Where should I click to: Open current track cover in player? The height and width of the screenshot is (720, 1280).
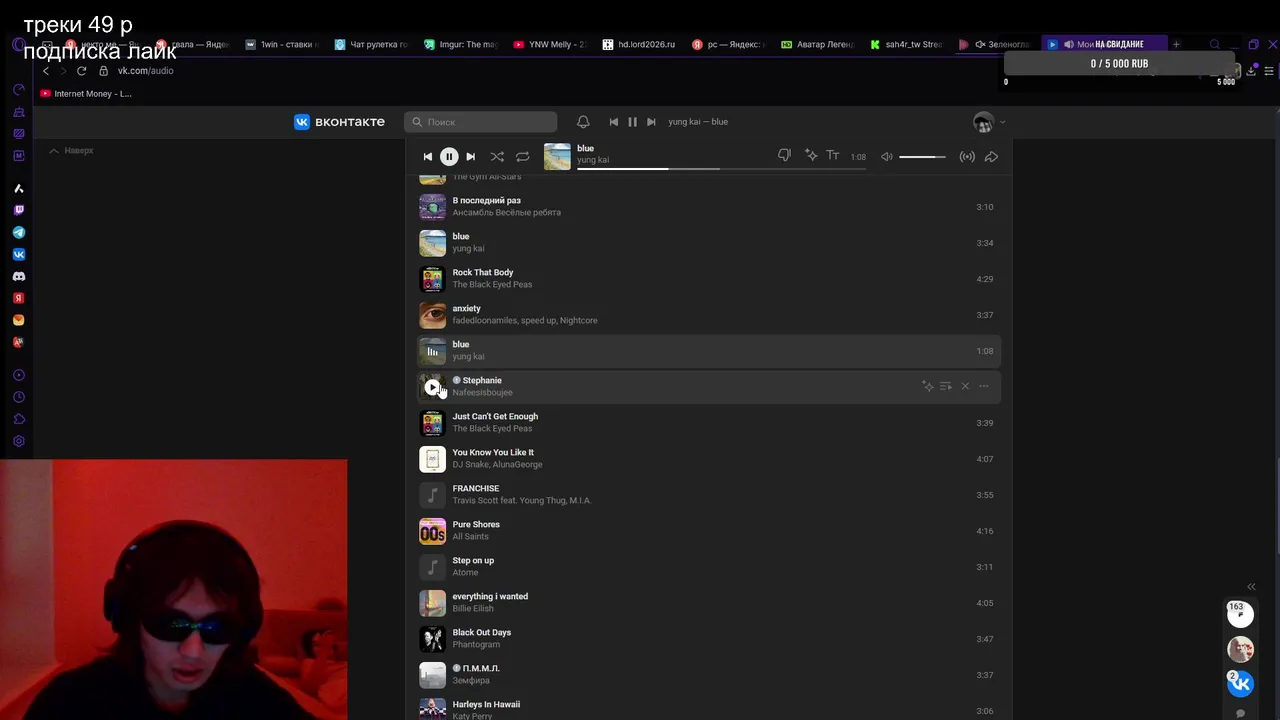557,157
